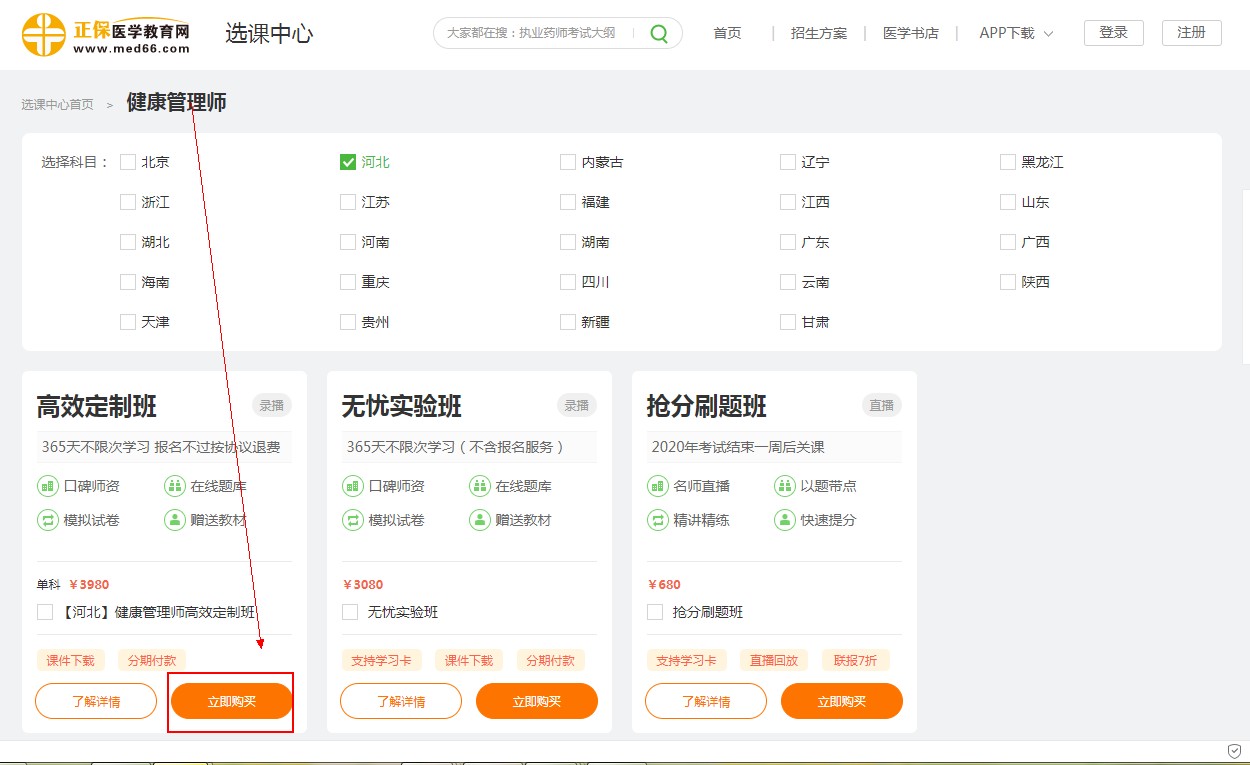Click 了解详情 under 抢分刷题班
This screenshot has height=765, width=1250.
705,701
